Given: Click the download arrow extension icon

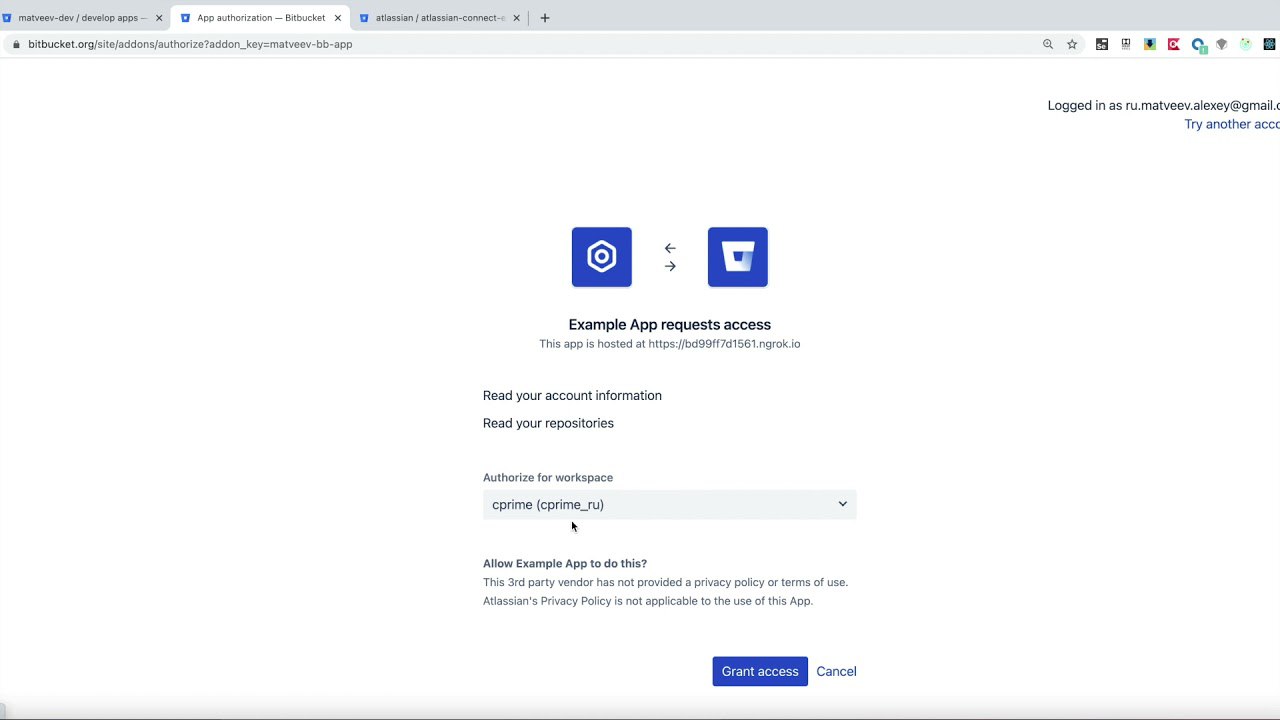Looking at the screenshot, I should [x=1150, y=44].
